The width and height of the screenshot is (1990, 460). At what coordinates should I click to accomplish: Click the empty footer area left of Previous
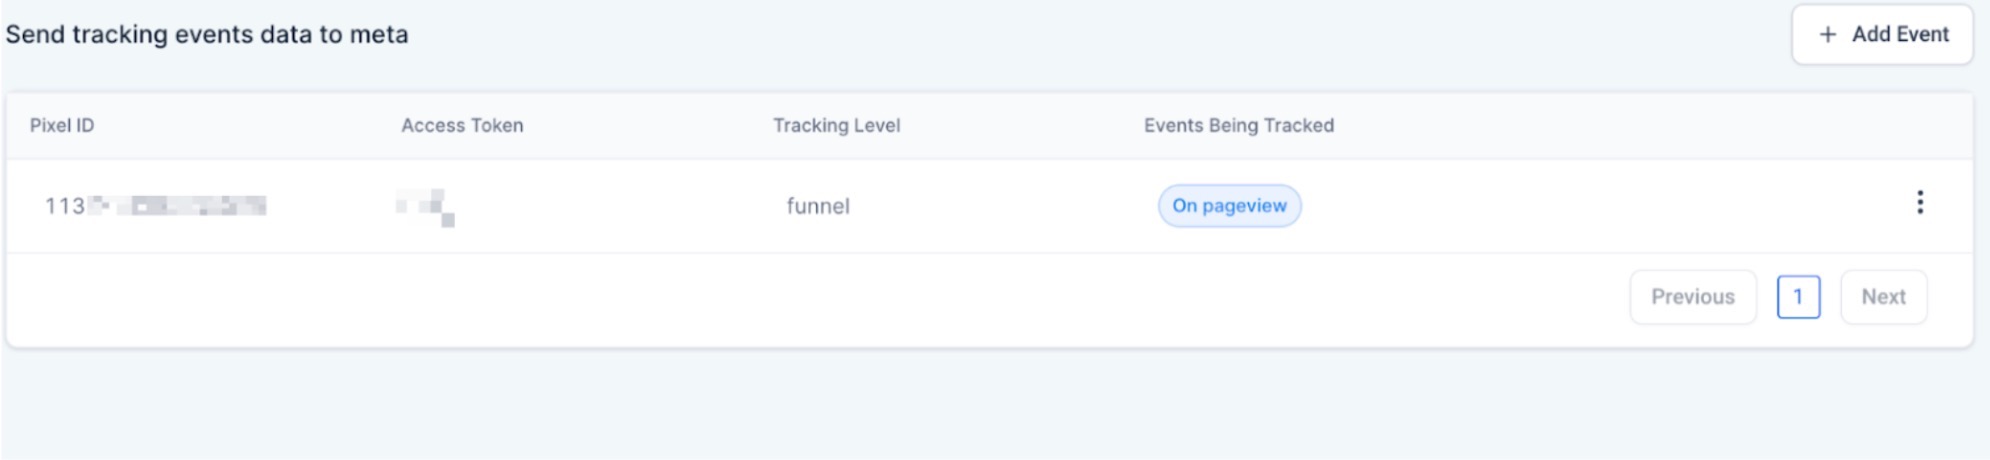(x=800, y=298)
